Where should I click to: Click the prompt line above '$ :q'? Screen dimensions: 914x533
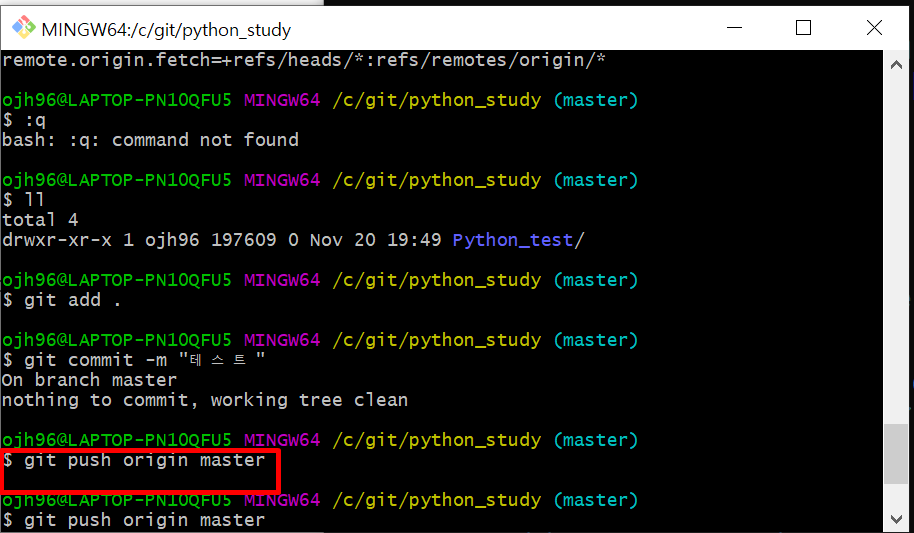[320, 100]
